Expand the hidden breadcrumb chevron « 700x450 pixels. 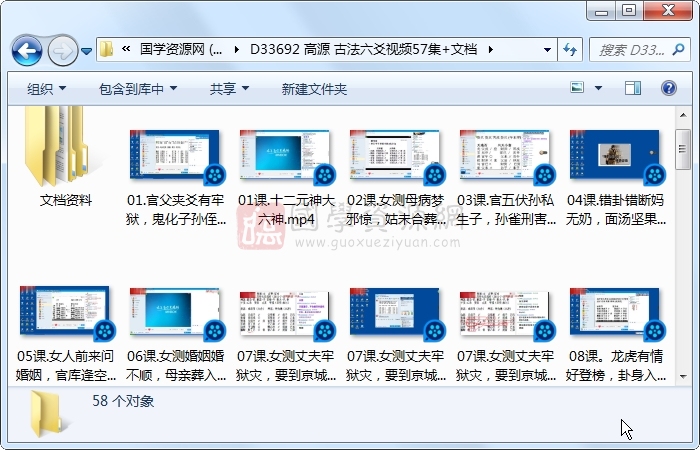(x=126, y=49)
